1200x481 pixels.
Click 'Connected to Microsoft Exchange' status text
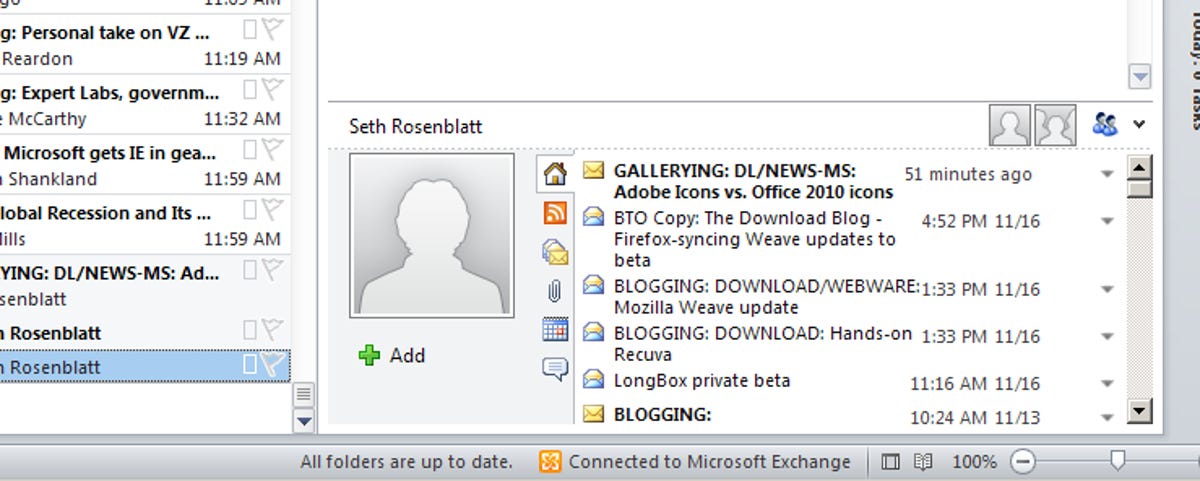pyautogui.click(x=709, y=462)
